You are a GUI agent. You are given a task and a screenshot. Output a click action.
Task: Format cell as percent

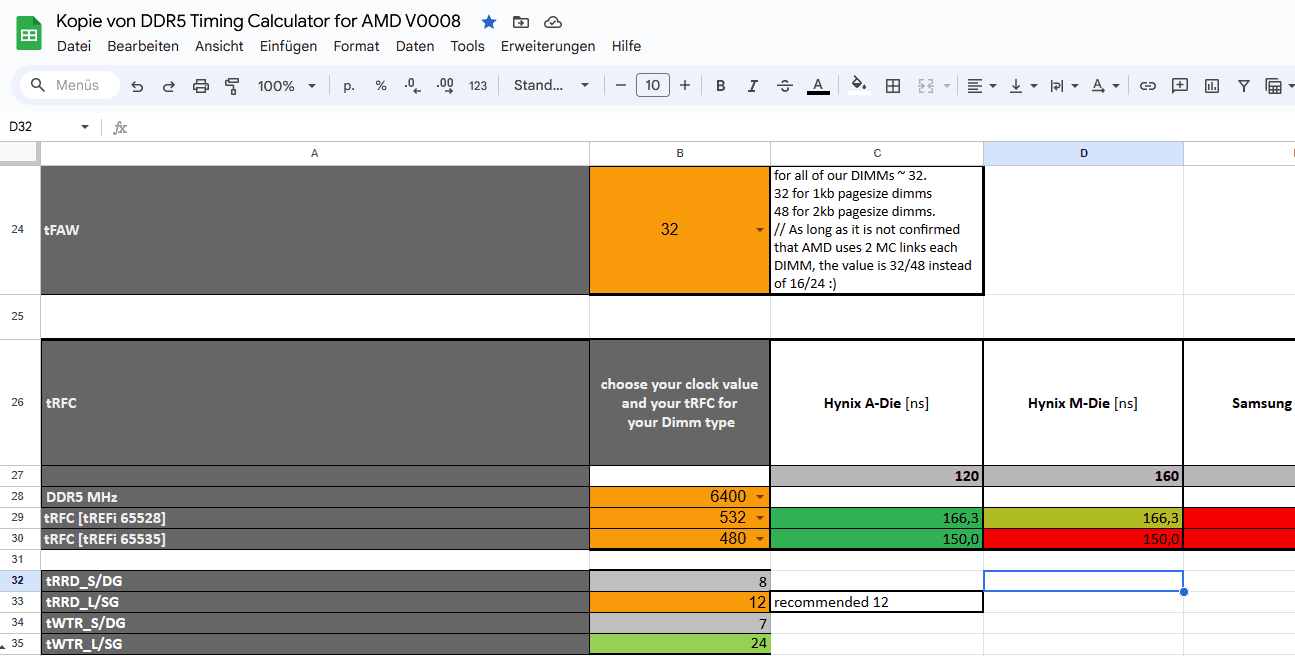click(381, 86)
